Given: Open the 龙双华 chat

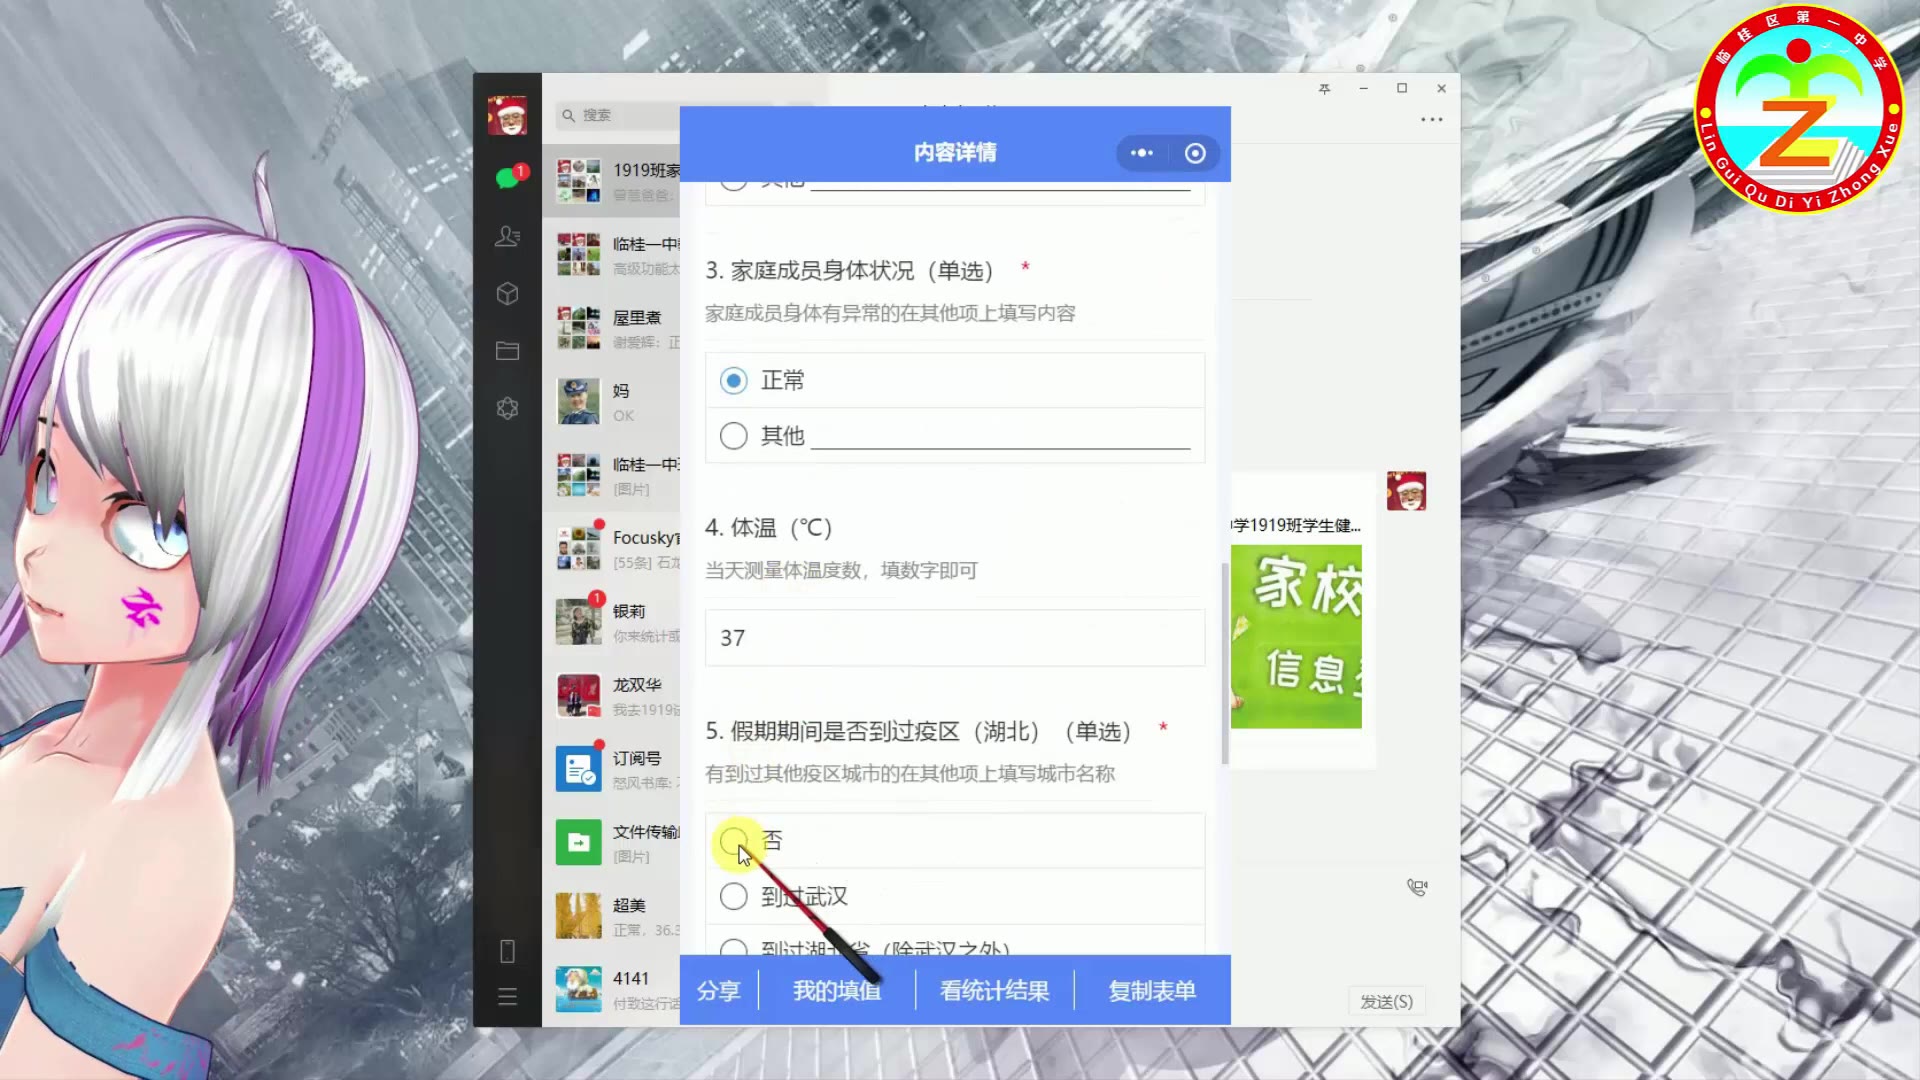Looking at the screenshot, I should click(x=611, y=696).
